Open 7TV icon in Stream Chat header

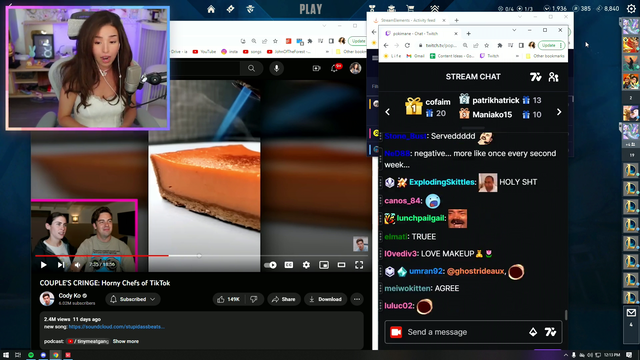coord(536,77)
